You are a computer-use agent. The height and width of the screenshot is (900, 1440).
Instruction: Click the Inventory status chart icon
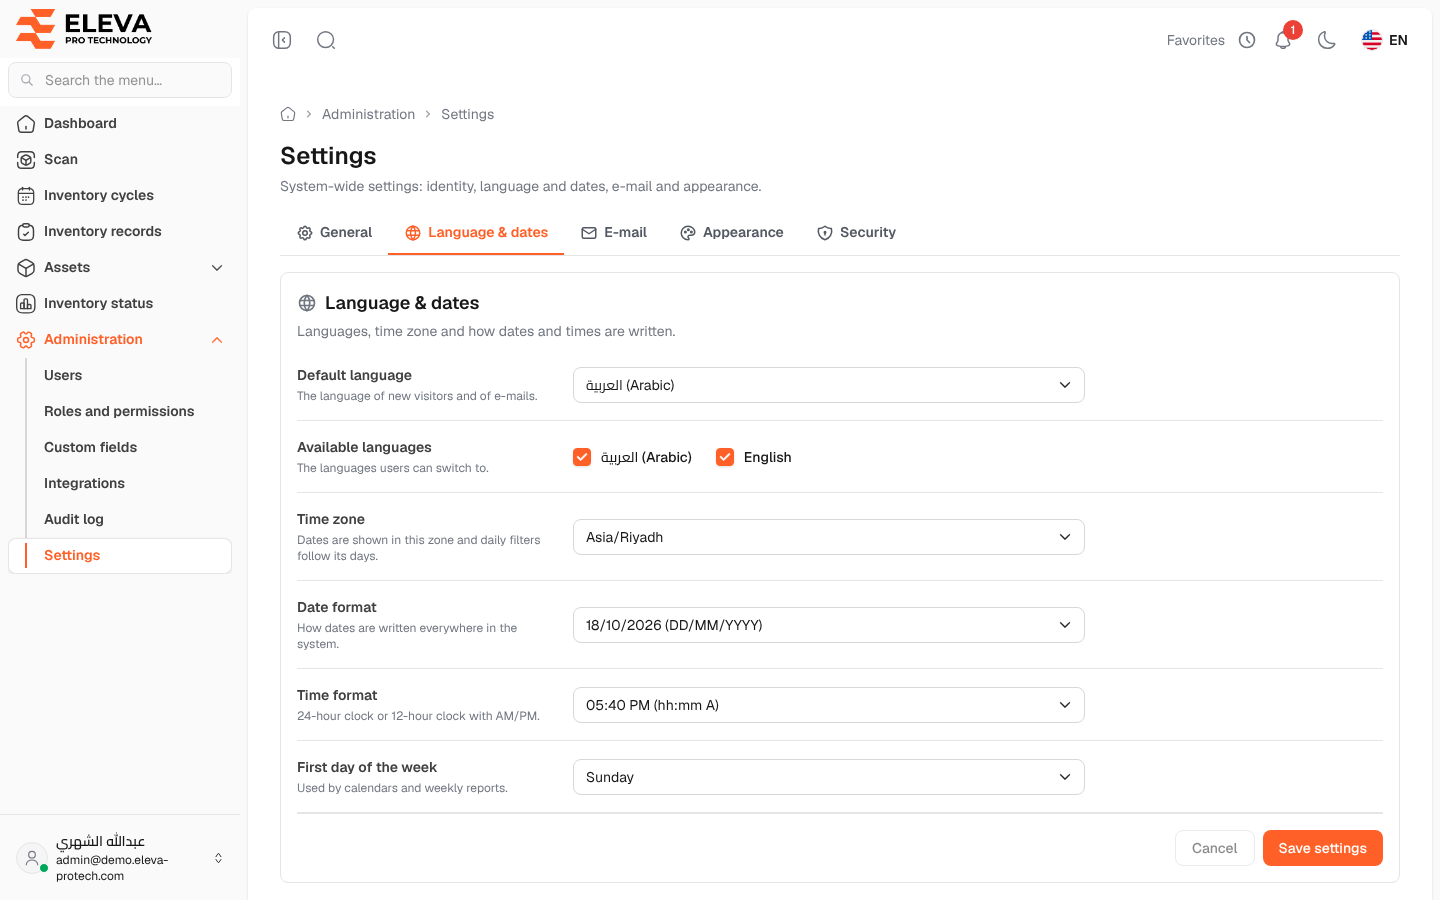(x=26, y=304)
